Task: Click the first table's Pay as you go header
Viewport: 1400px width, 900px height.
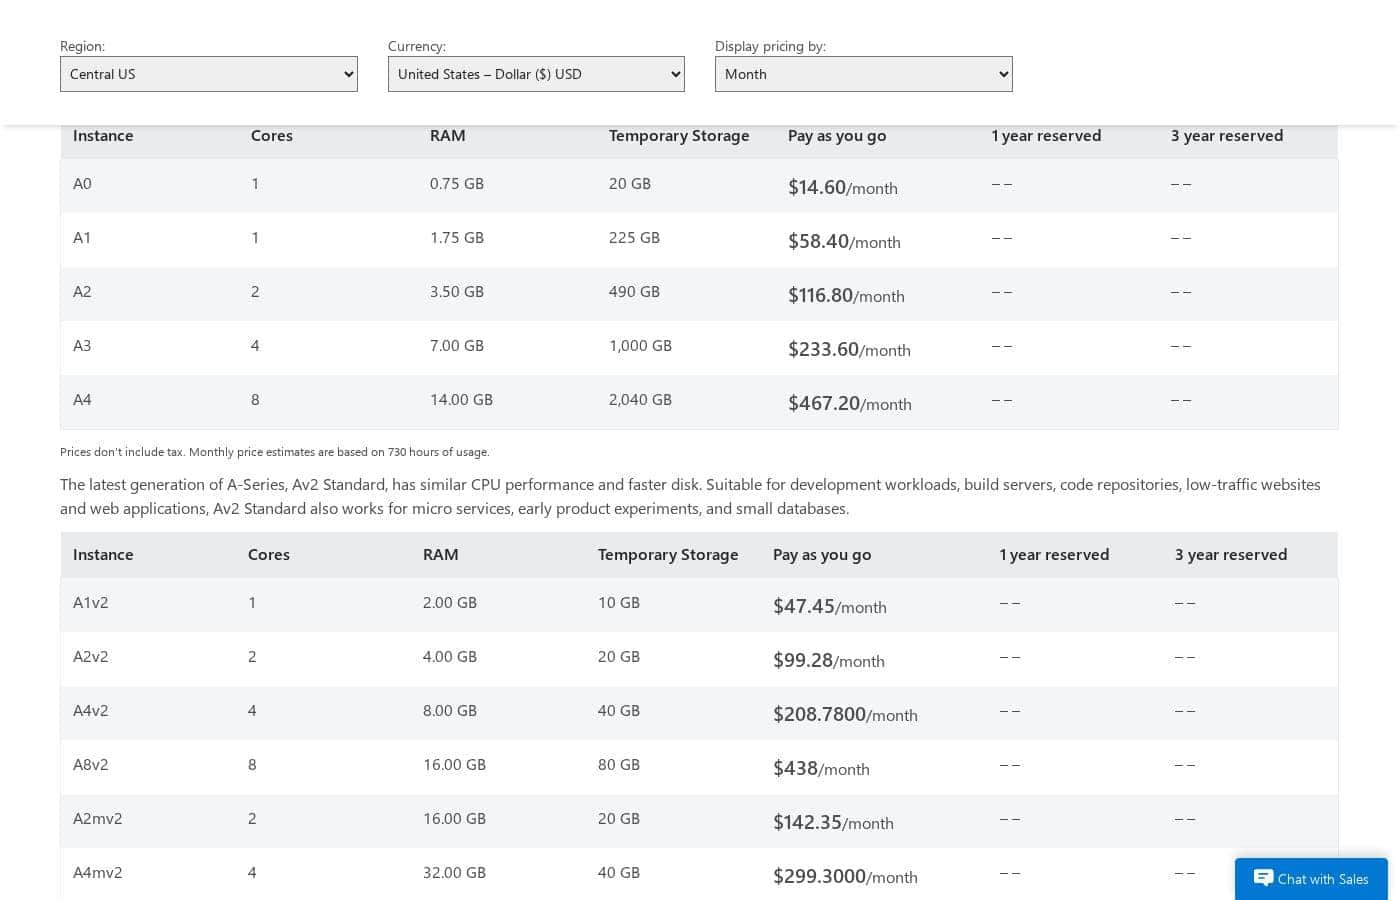Action: [x=837, y=135]
